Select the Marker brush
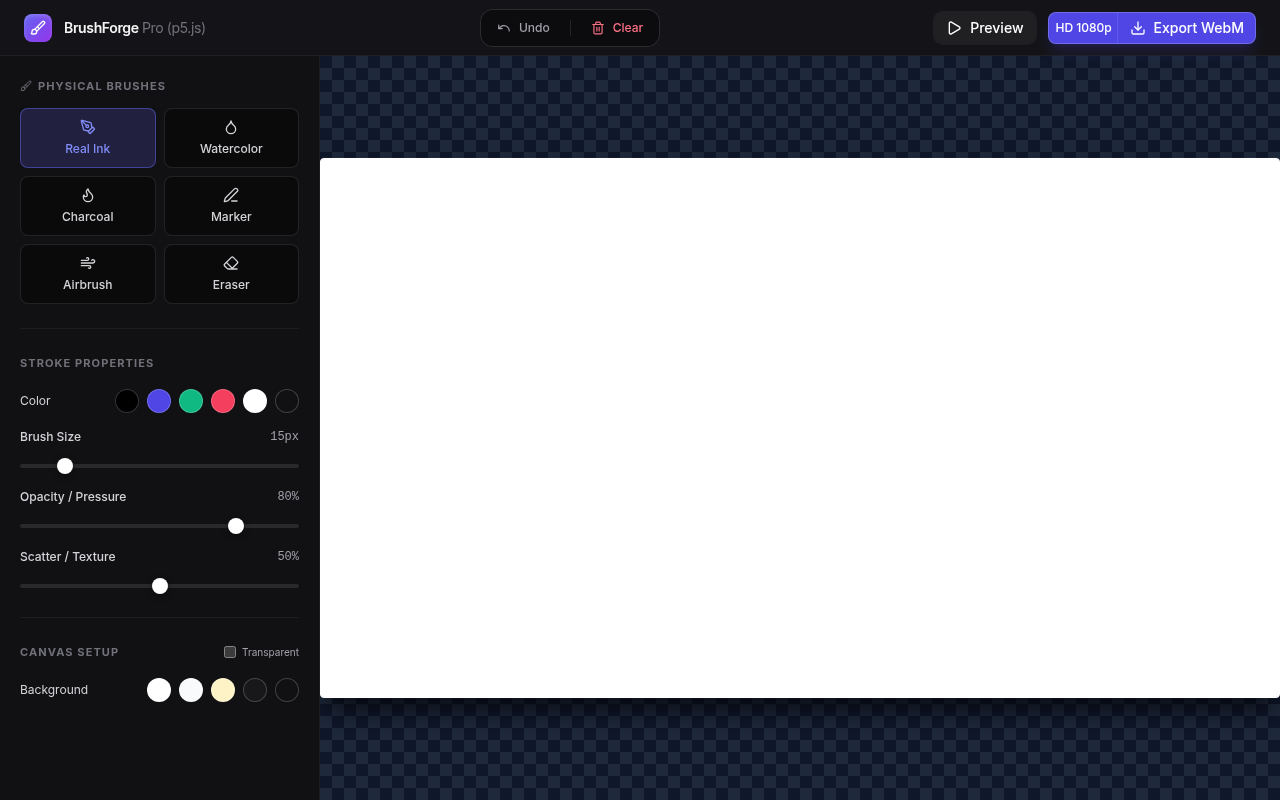Screen dimensions: 1280x800 [x=231, y=205]
